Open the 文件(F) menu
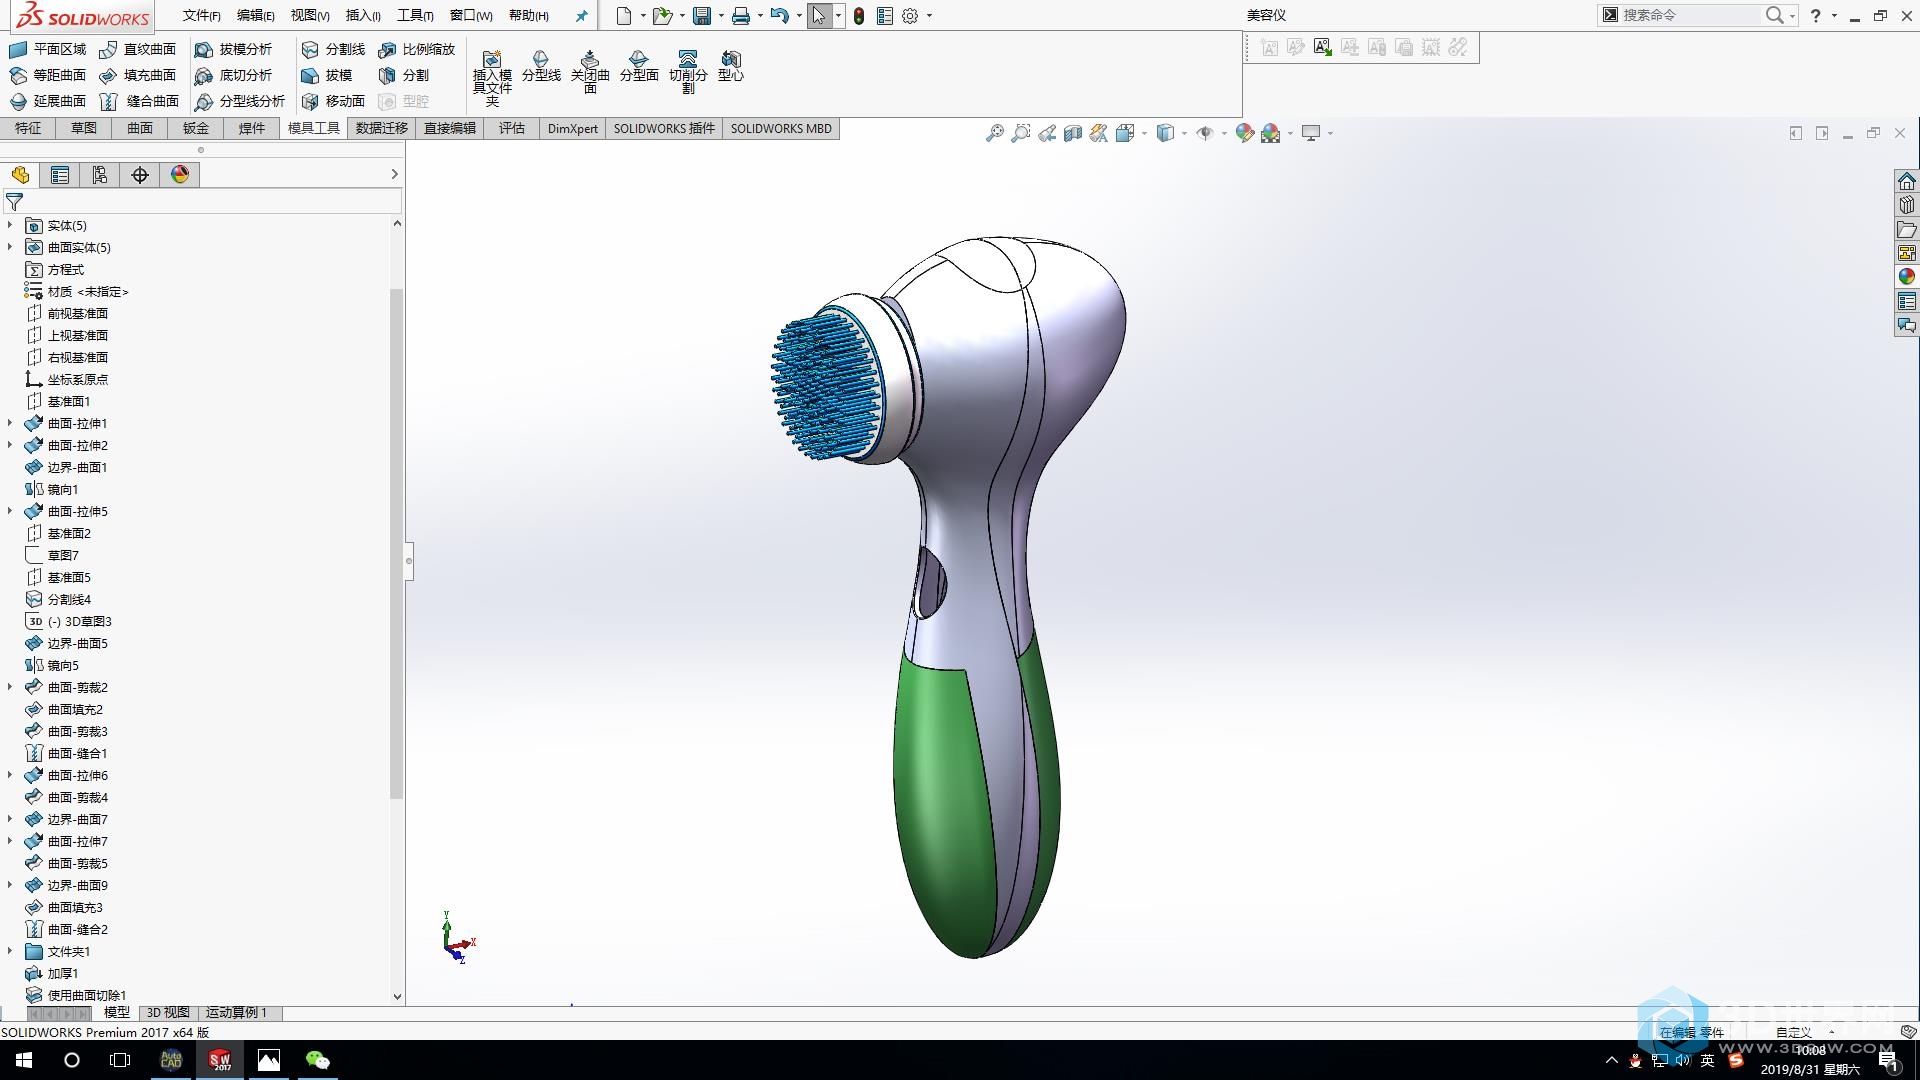Image resolution: width=1920 pixels, height=1080 pixels. [201, 15]
